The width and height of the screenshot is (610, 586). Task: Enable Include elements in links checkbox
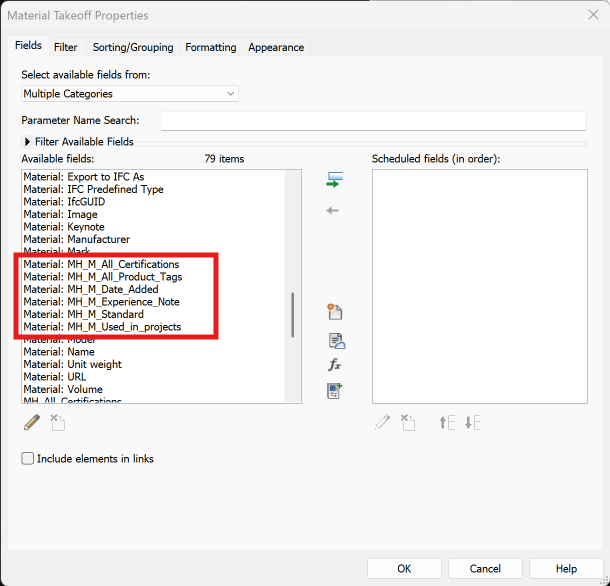(x=28, y=458)
